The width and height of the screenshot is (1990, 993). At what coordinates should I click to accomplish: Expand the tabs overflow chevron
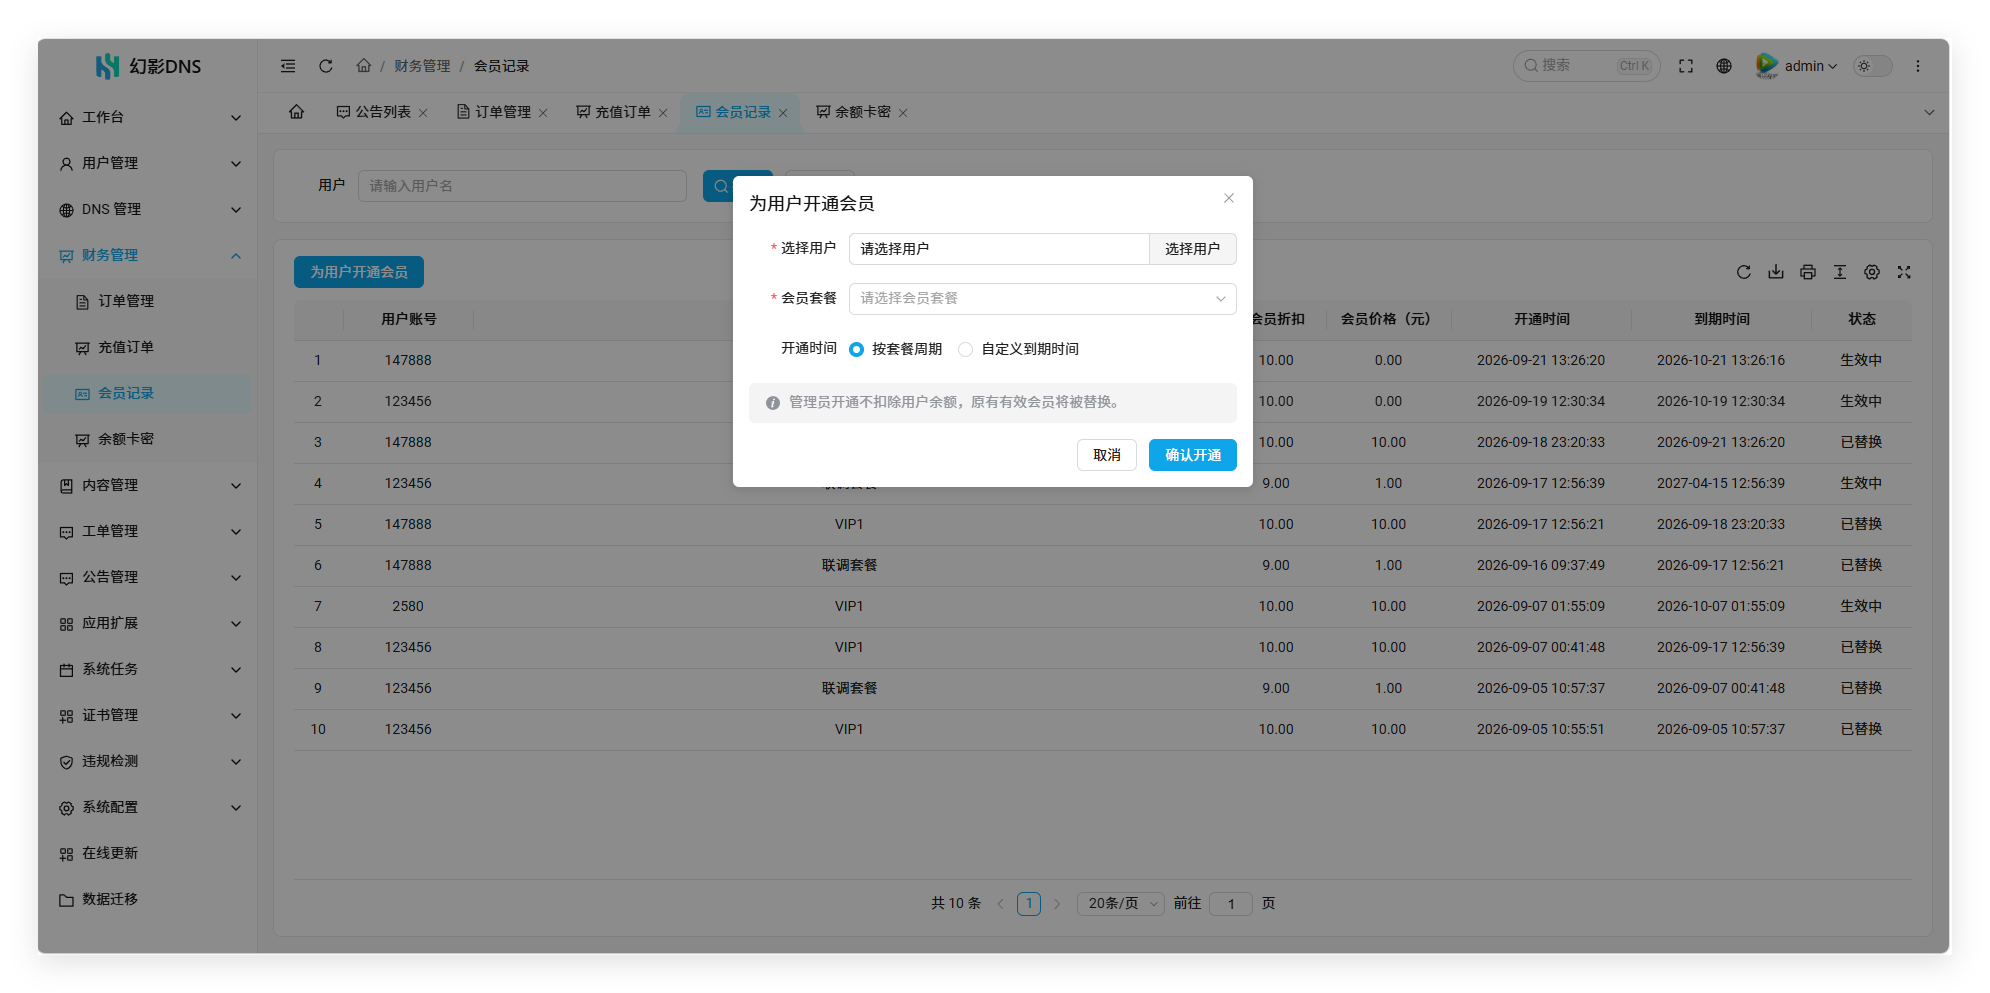(1929, 113)
